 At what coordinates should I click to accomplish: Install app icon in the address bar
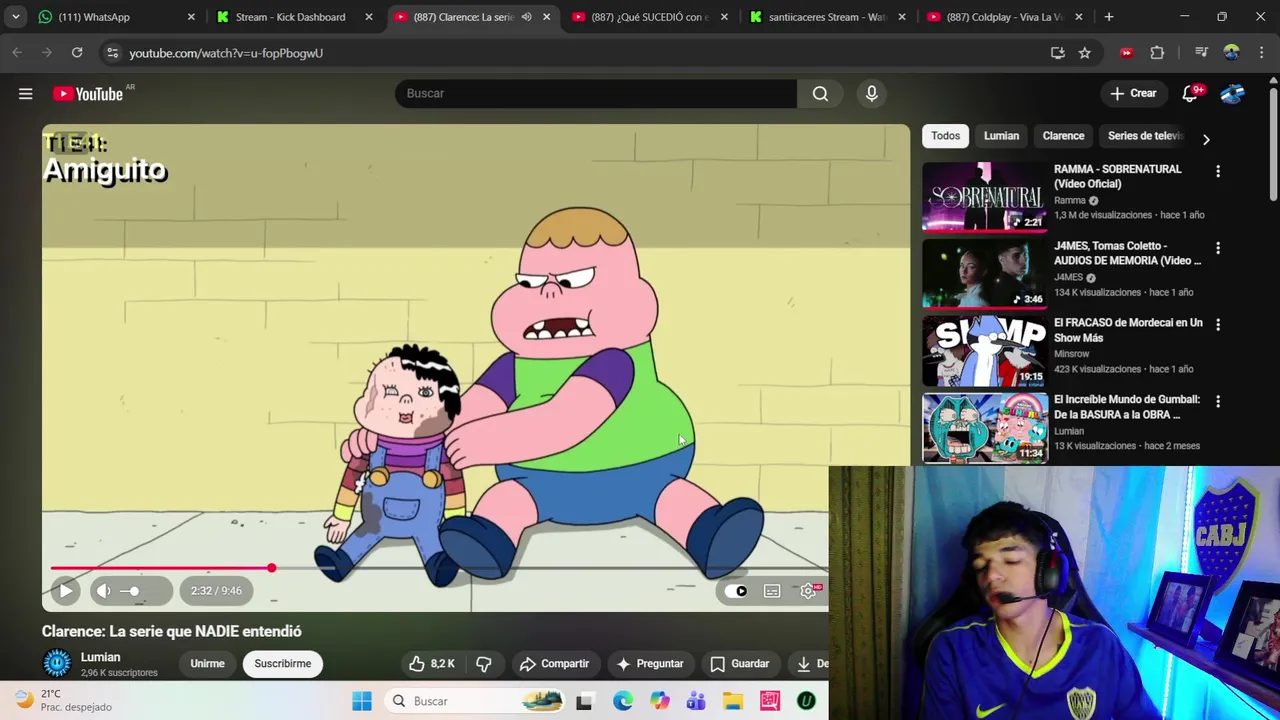tap(1058, 53)
